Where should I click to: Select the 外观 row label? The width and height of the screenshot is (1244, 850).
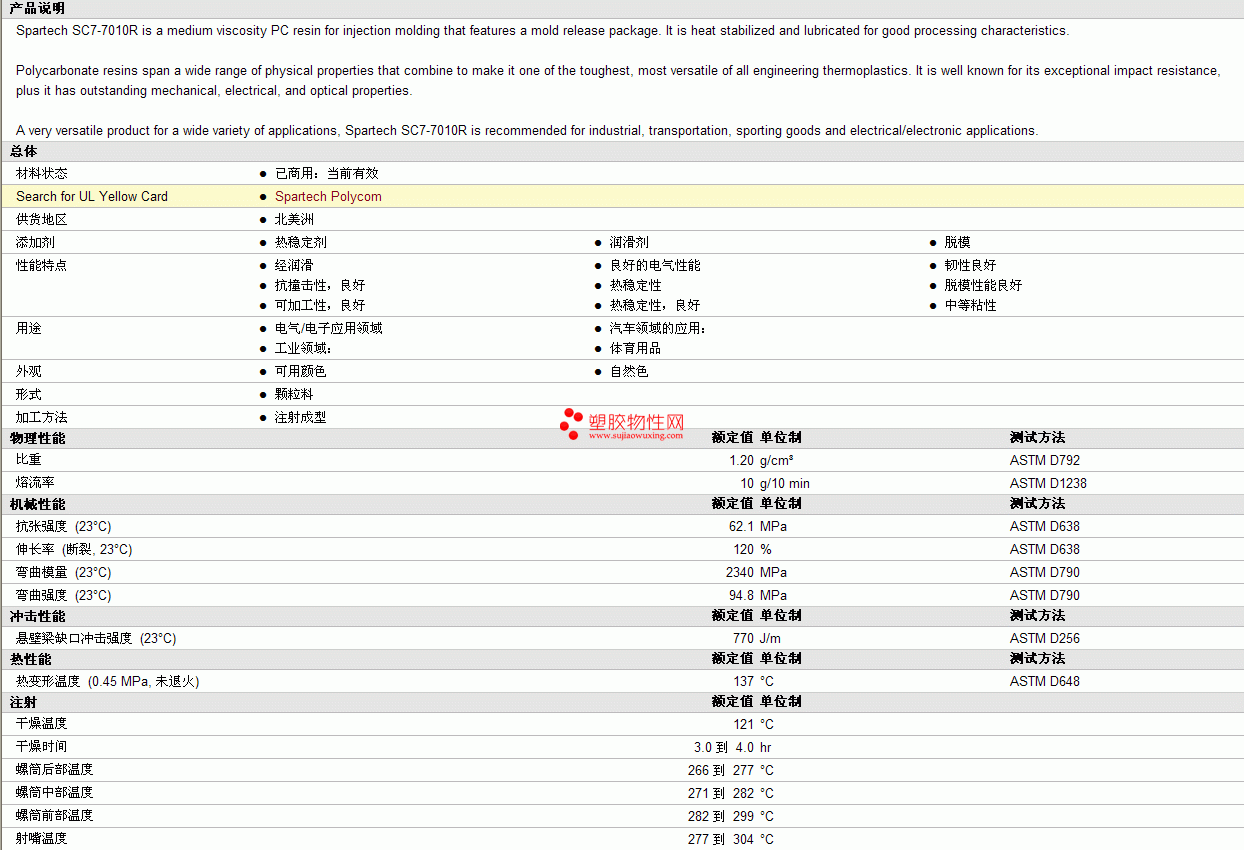coord(29,372)
